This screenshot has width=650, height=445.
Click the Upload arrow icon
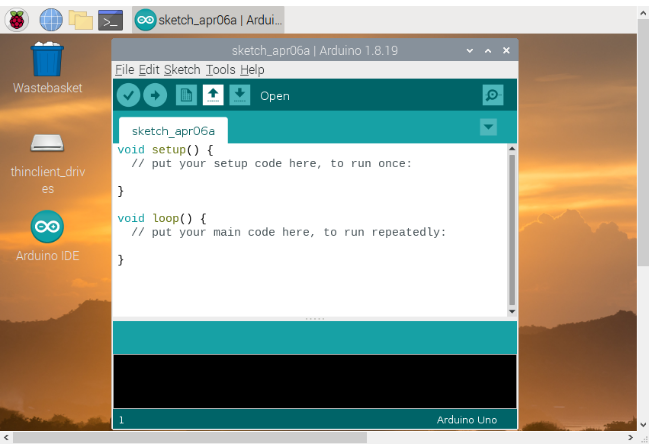pos(155,95)
